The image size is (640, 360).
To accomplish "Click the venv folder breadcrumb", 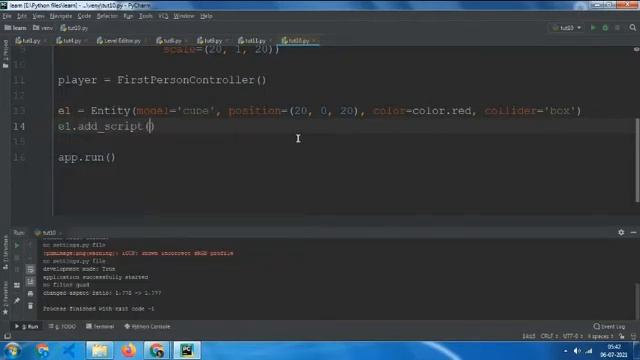I will click(43, 28).
